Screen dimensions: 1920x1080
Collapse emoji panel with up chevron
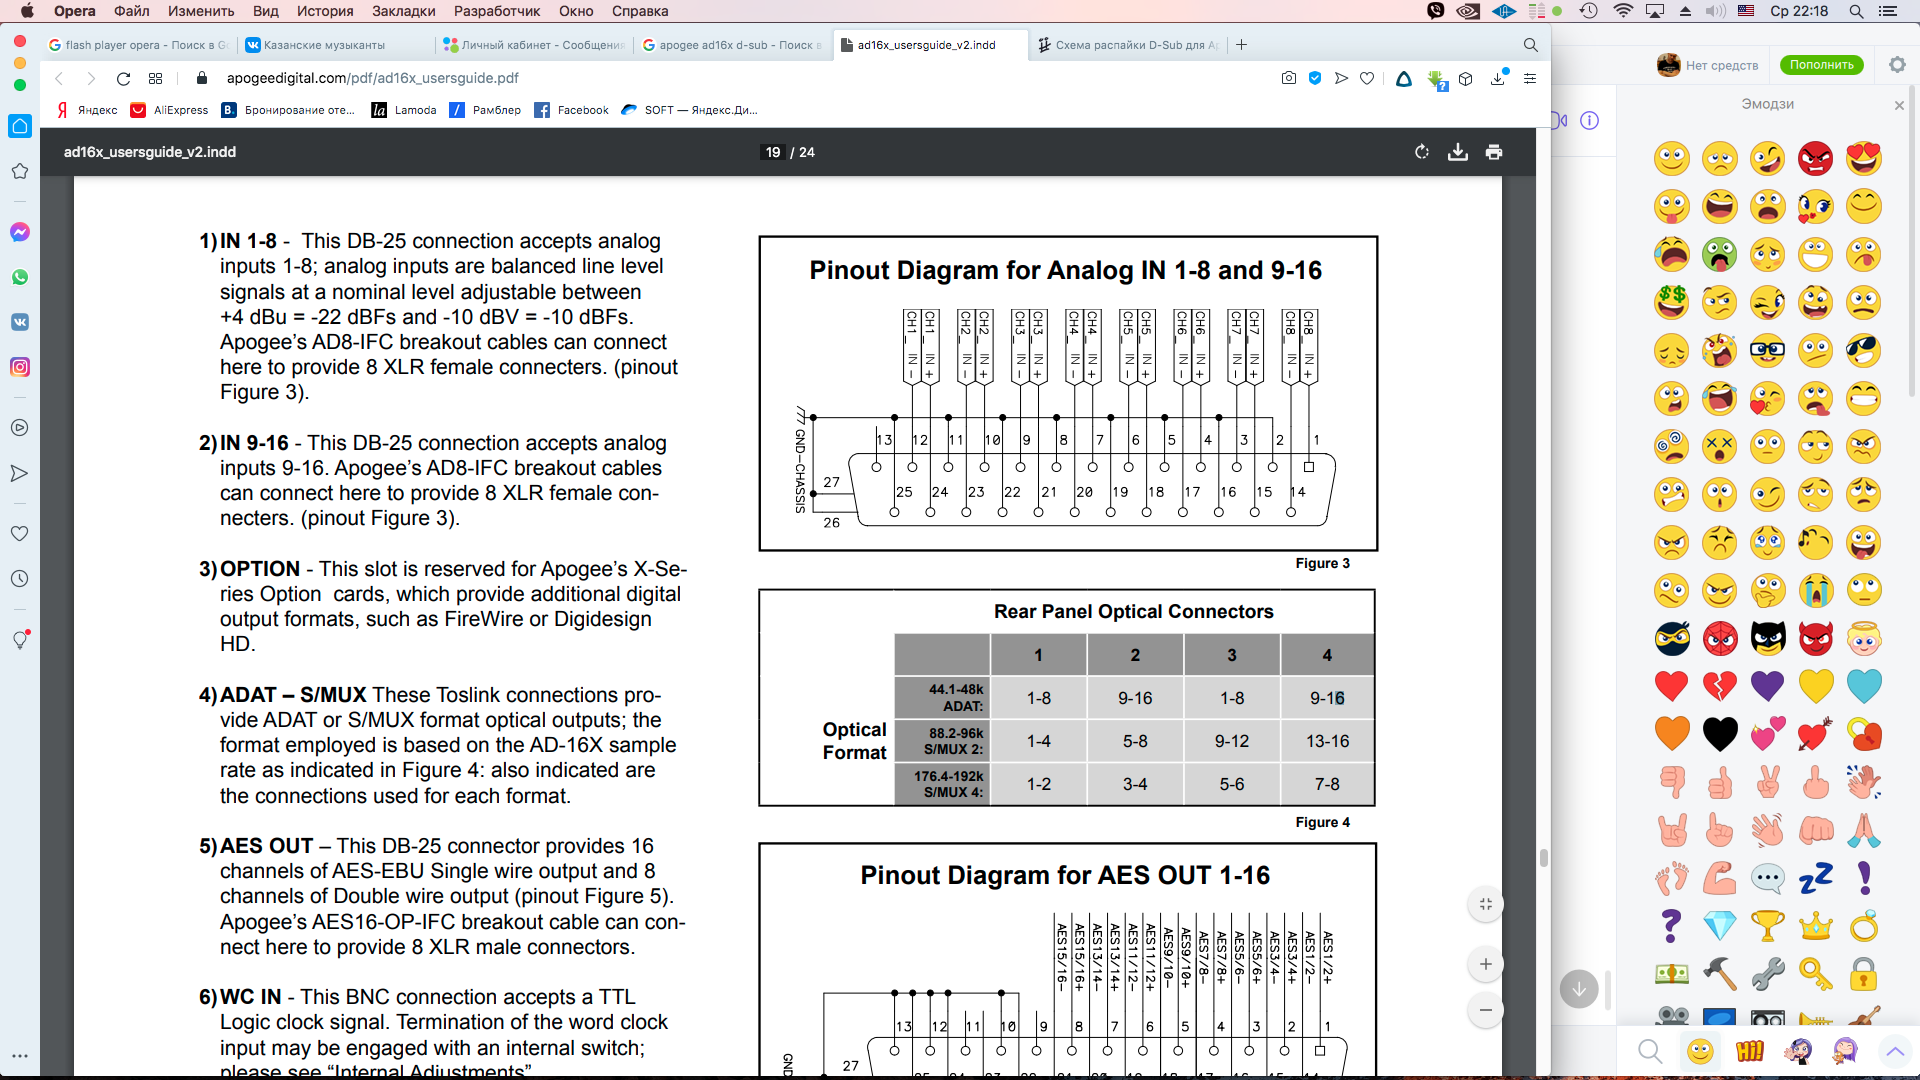tap(1894, 1051)
